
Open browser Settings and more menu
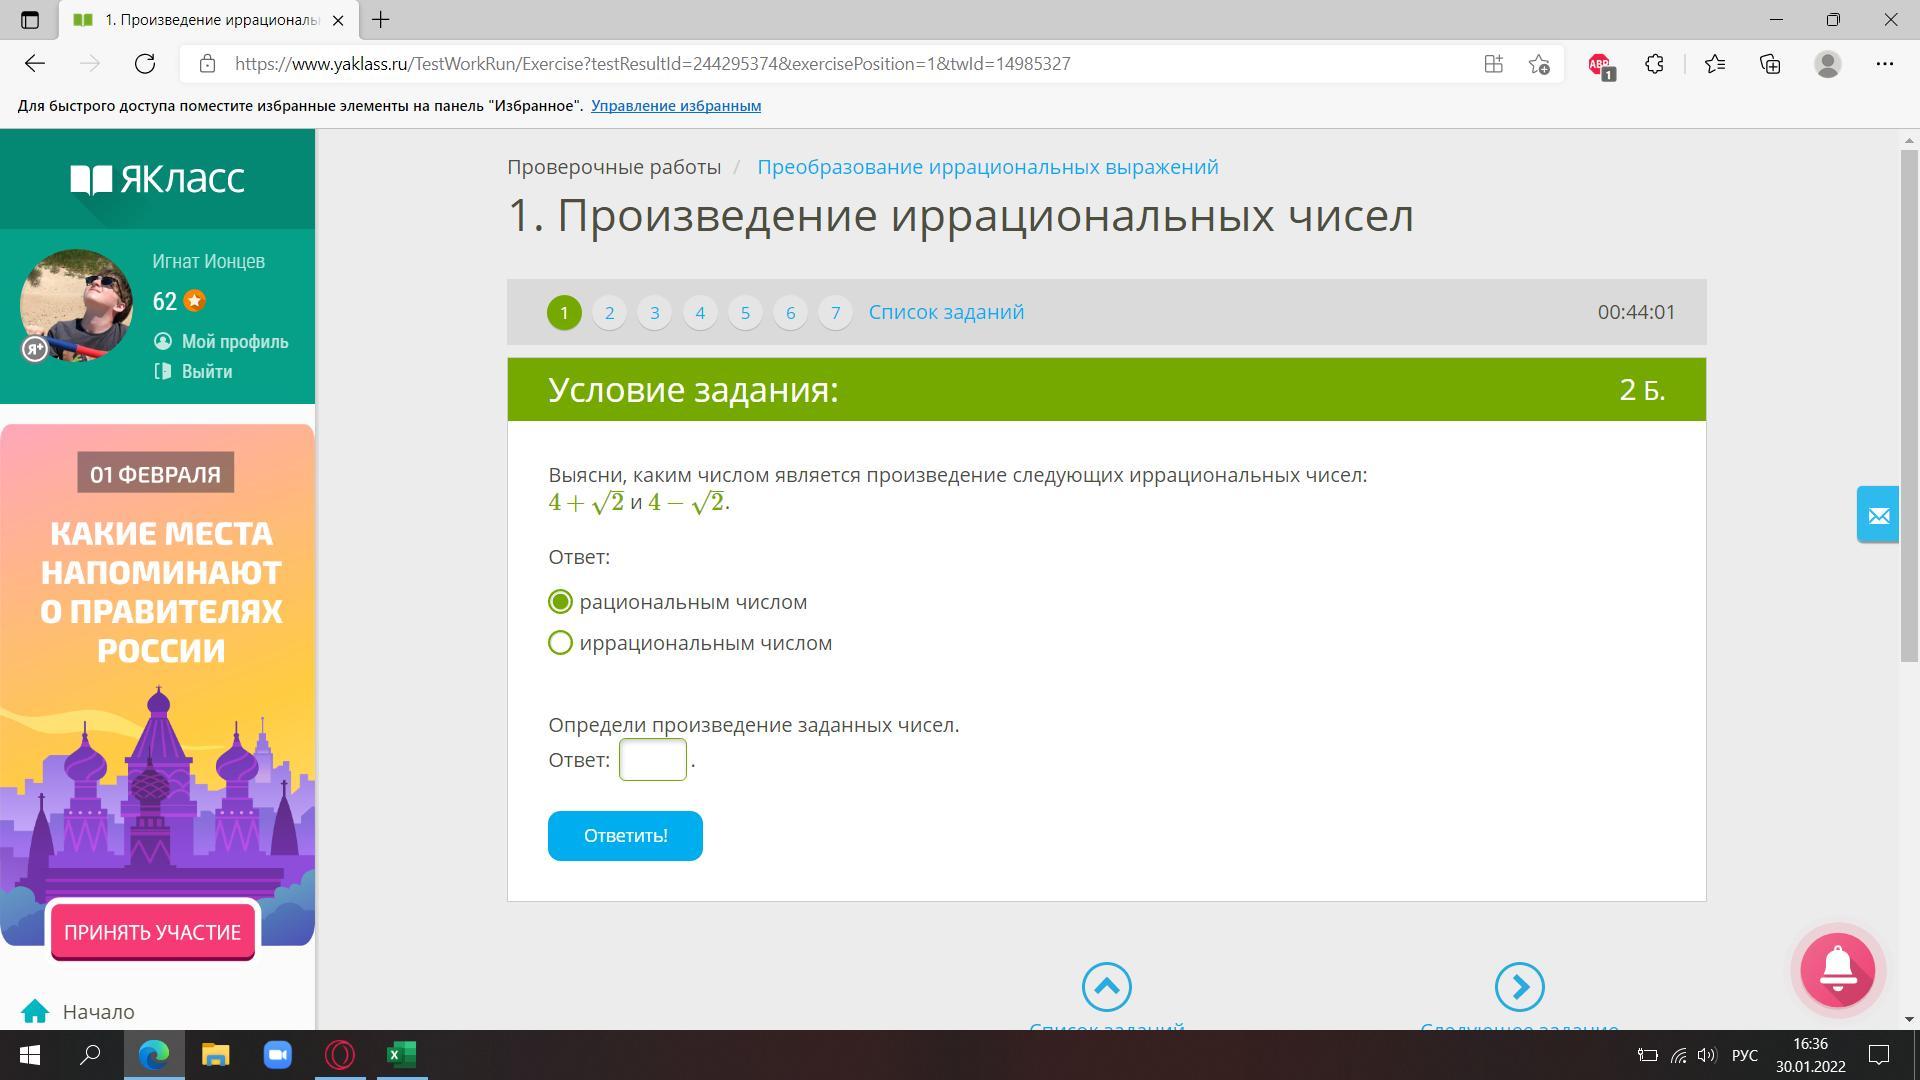click(1884, 64)
